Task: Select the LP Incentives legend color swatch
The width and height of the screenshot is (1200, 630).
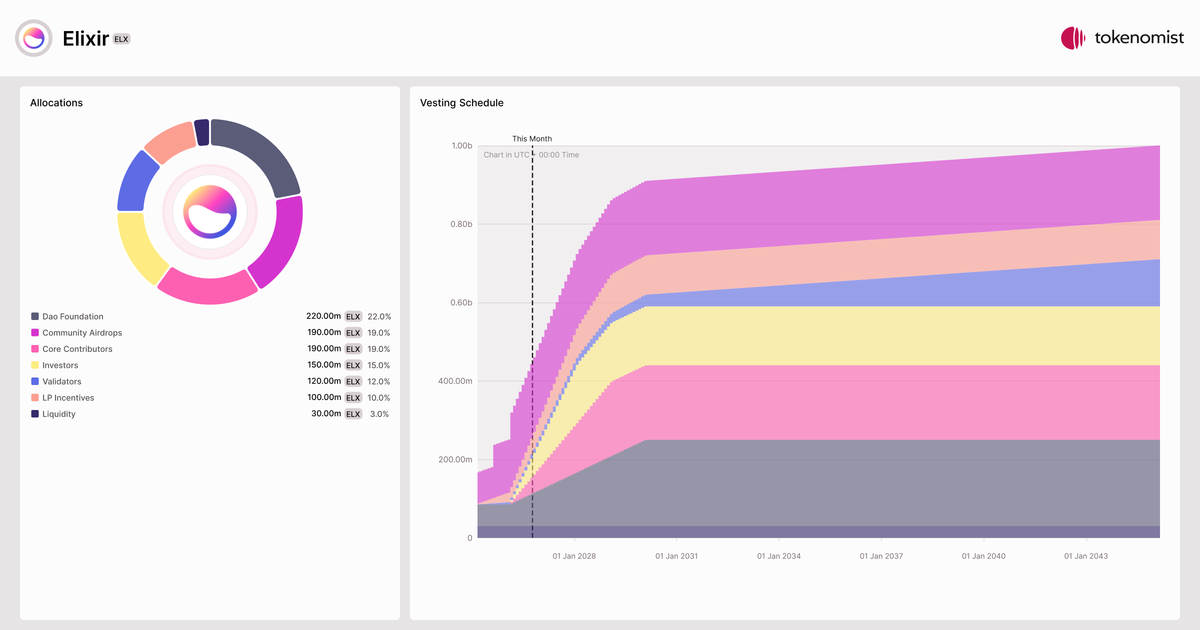Action: [x=35, y=398]
